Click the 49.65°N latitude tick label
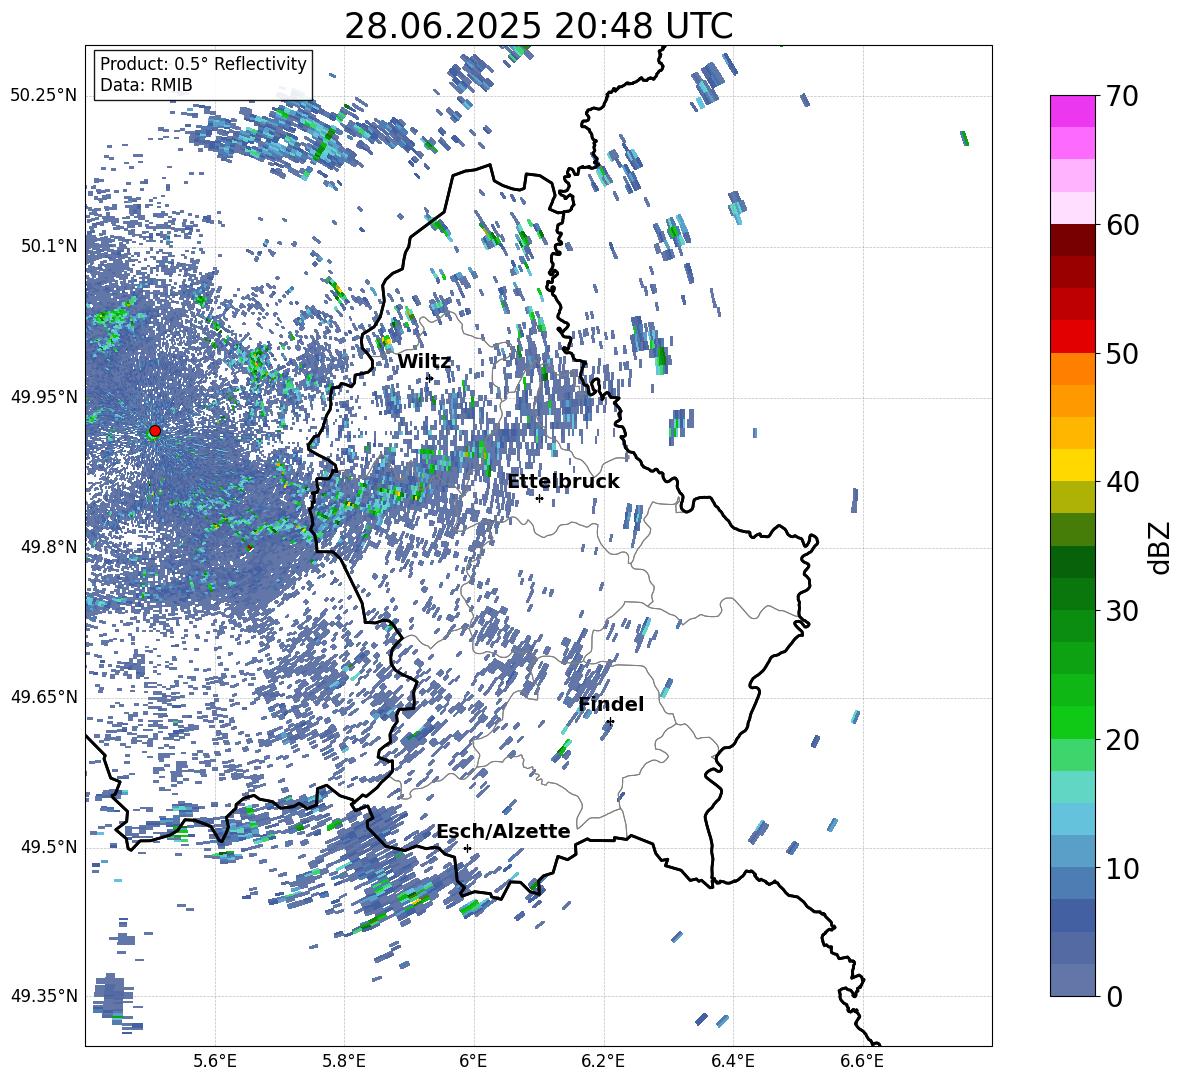Image resolution: width=1184 pixels, height=1081 pixels. [x=44, y=697]
